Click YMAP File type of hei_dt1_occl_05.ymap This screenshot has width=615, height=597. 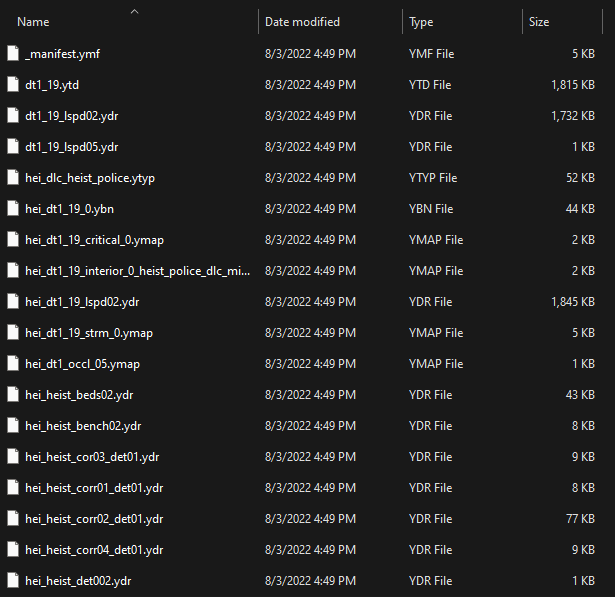click(x=436, y=364)
